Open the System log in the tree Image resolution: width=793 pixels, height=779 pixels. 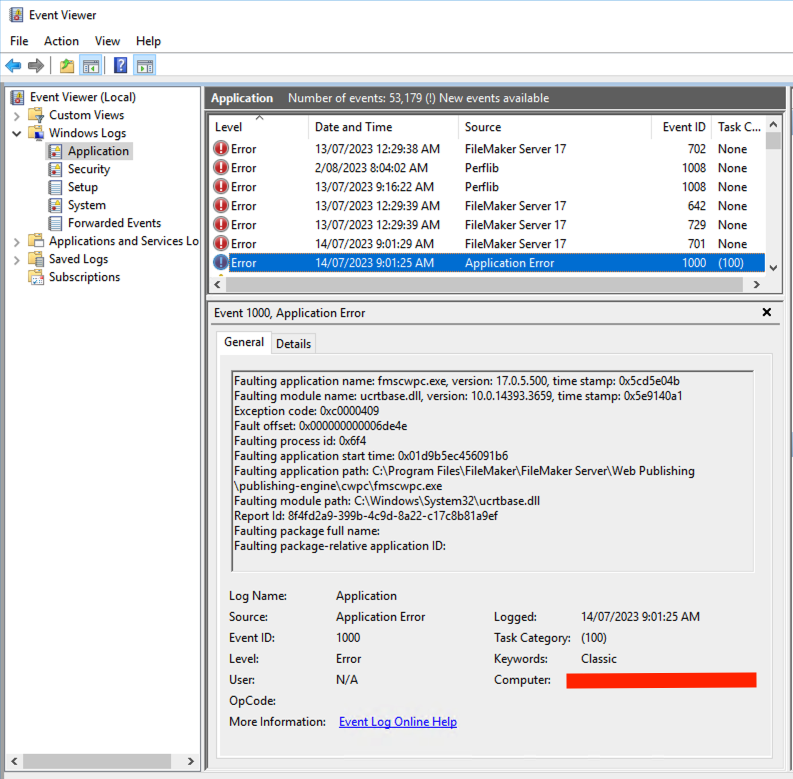pyautogui.click(x=86, y=205)
